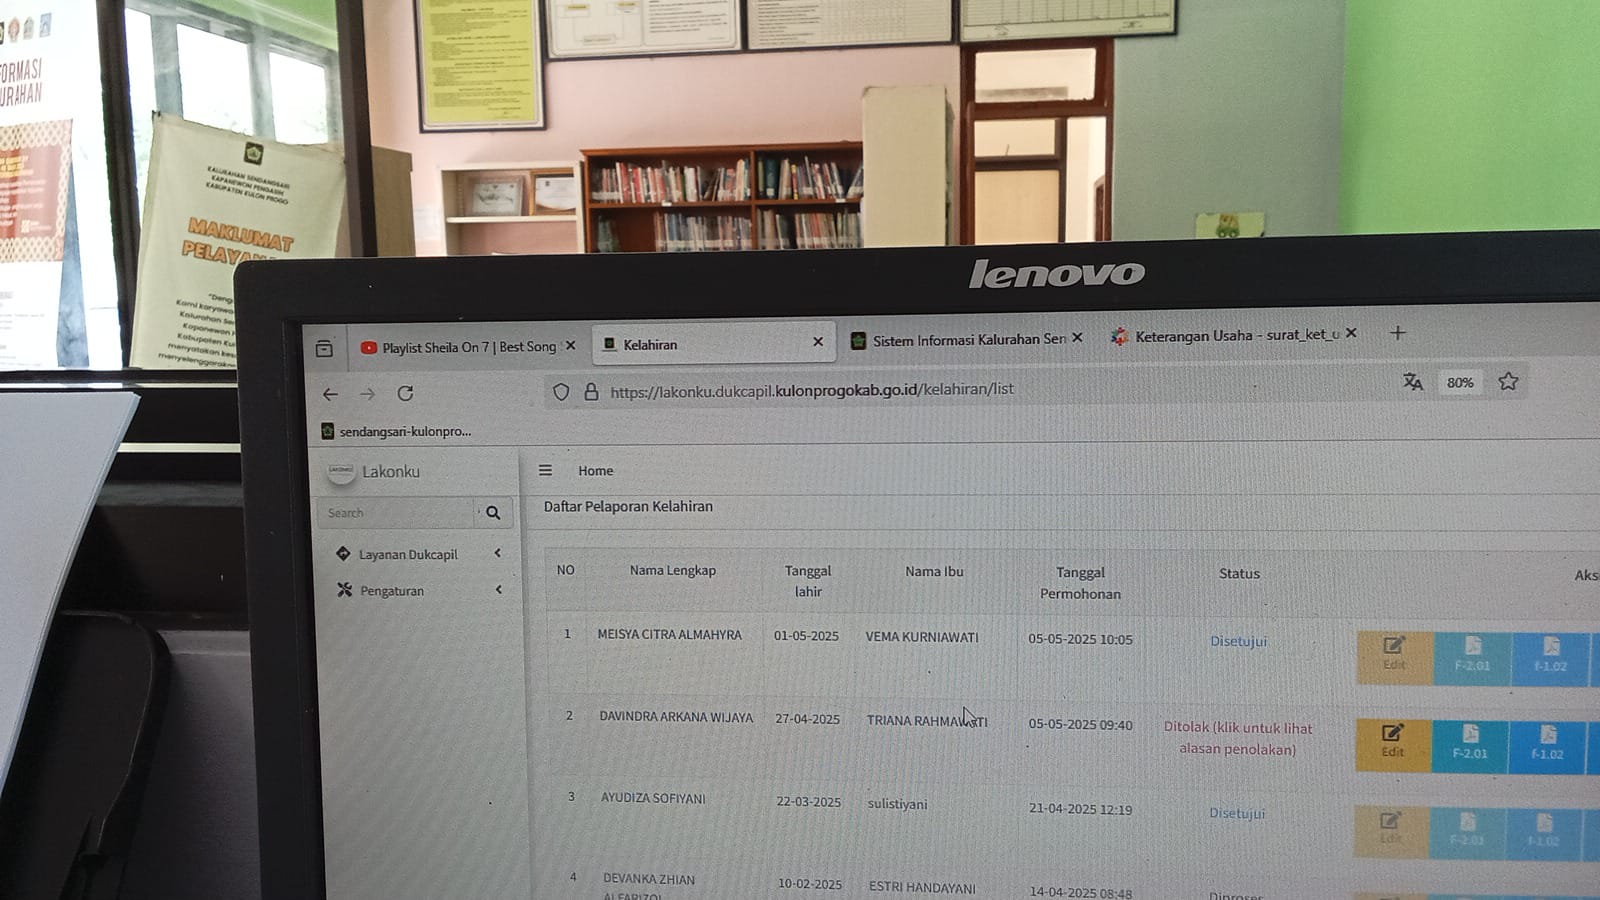Image resolution: width=1600 pixels, height=900 pixels.
Task: Click request time 21-04-2025 12:19
Action: coord(1080,810)
